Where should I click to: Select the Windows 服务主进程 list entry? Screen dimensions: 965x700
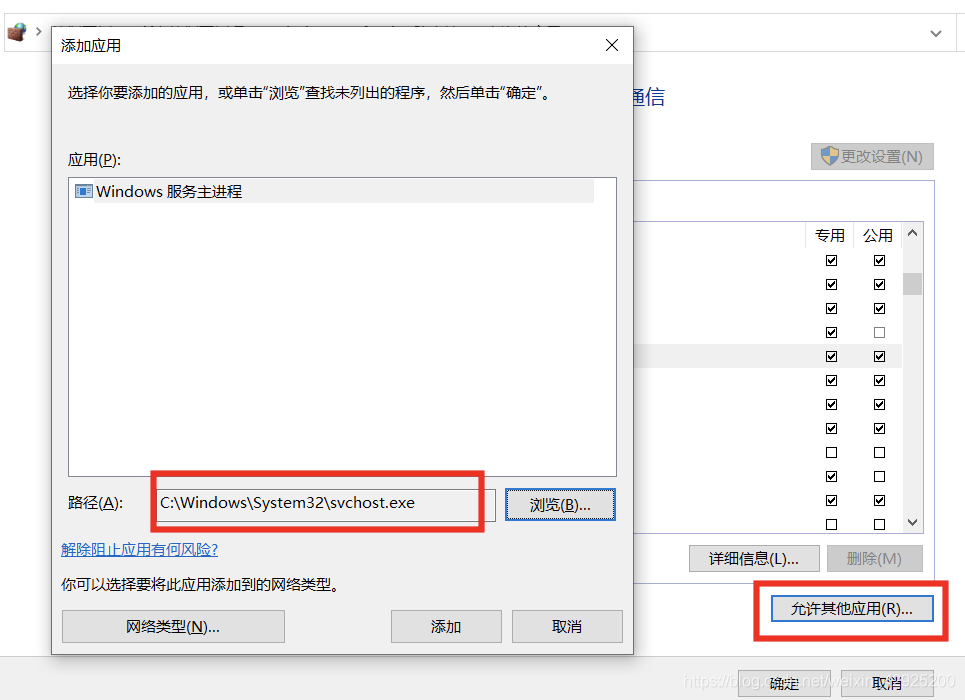pos(332,191)
